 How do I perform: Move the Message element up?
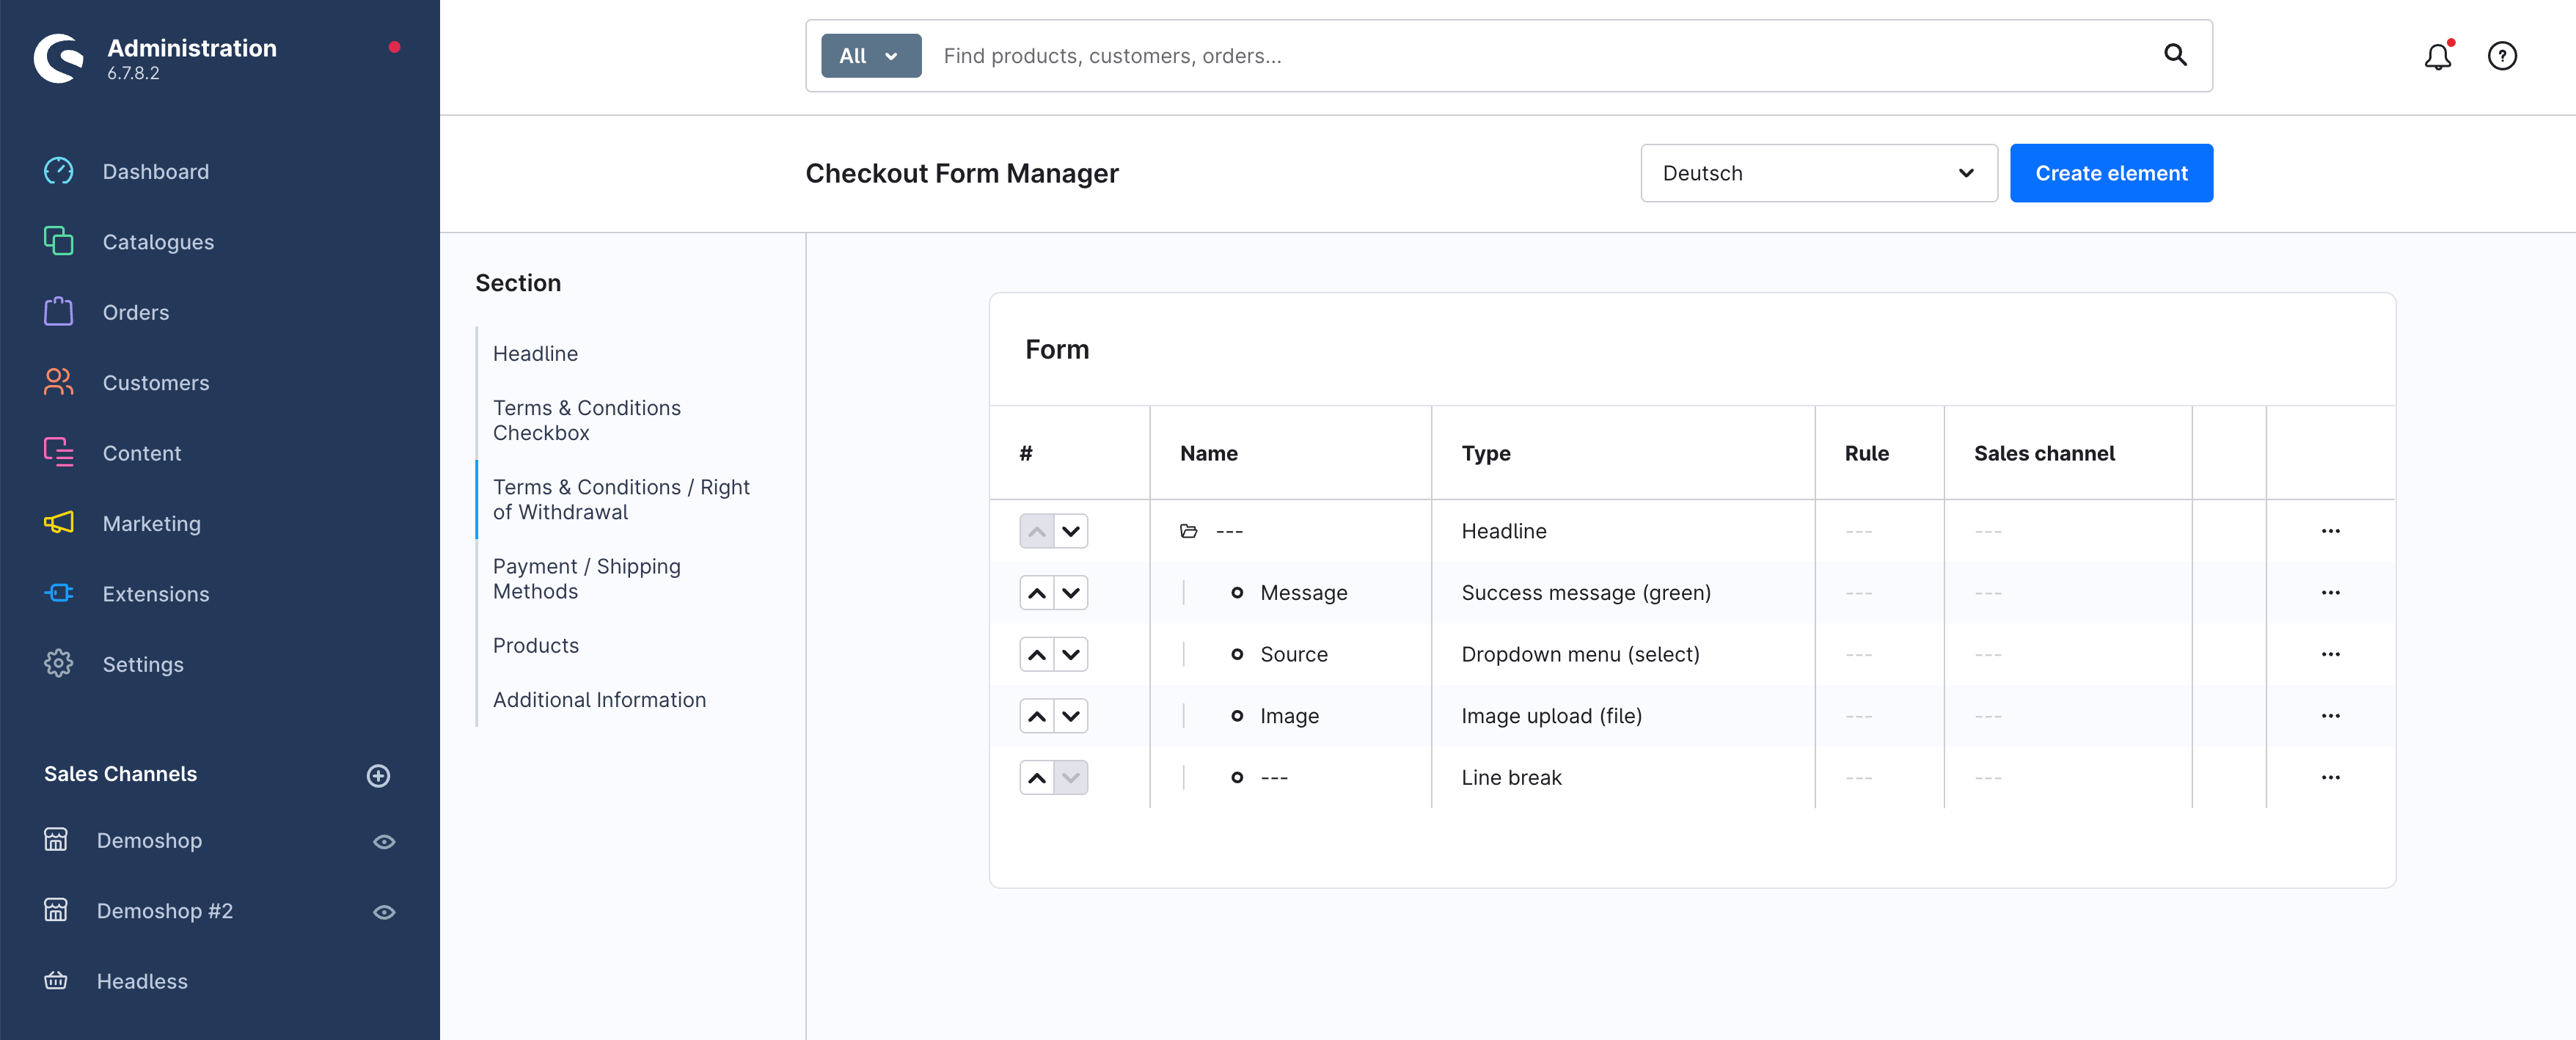(x=1036, y=592)
